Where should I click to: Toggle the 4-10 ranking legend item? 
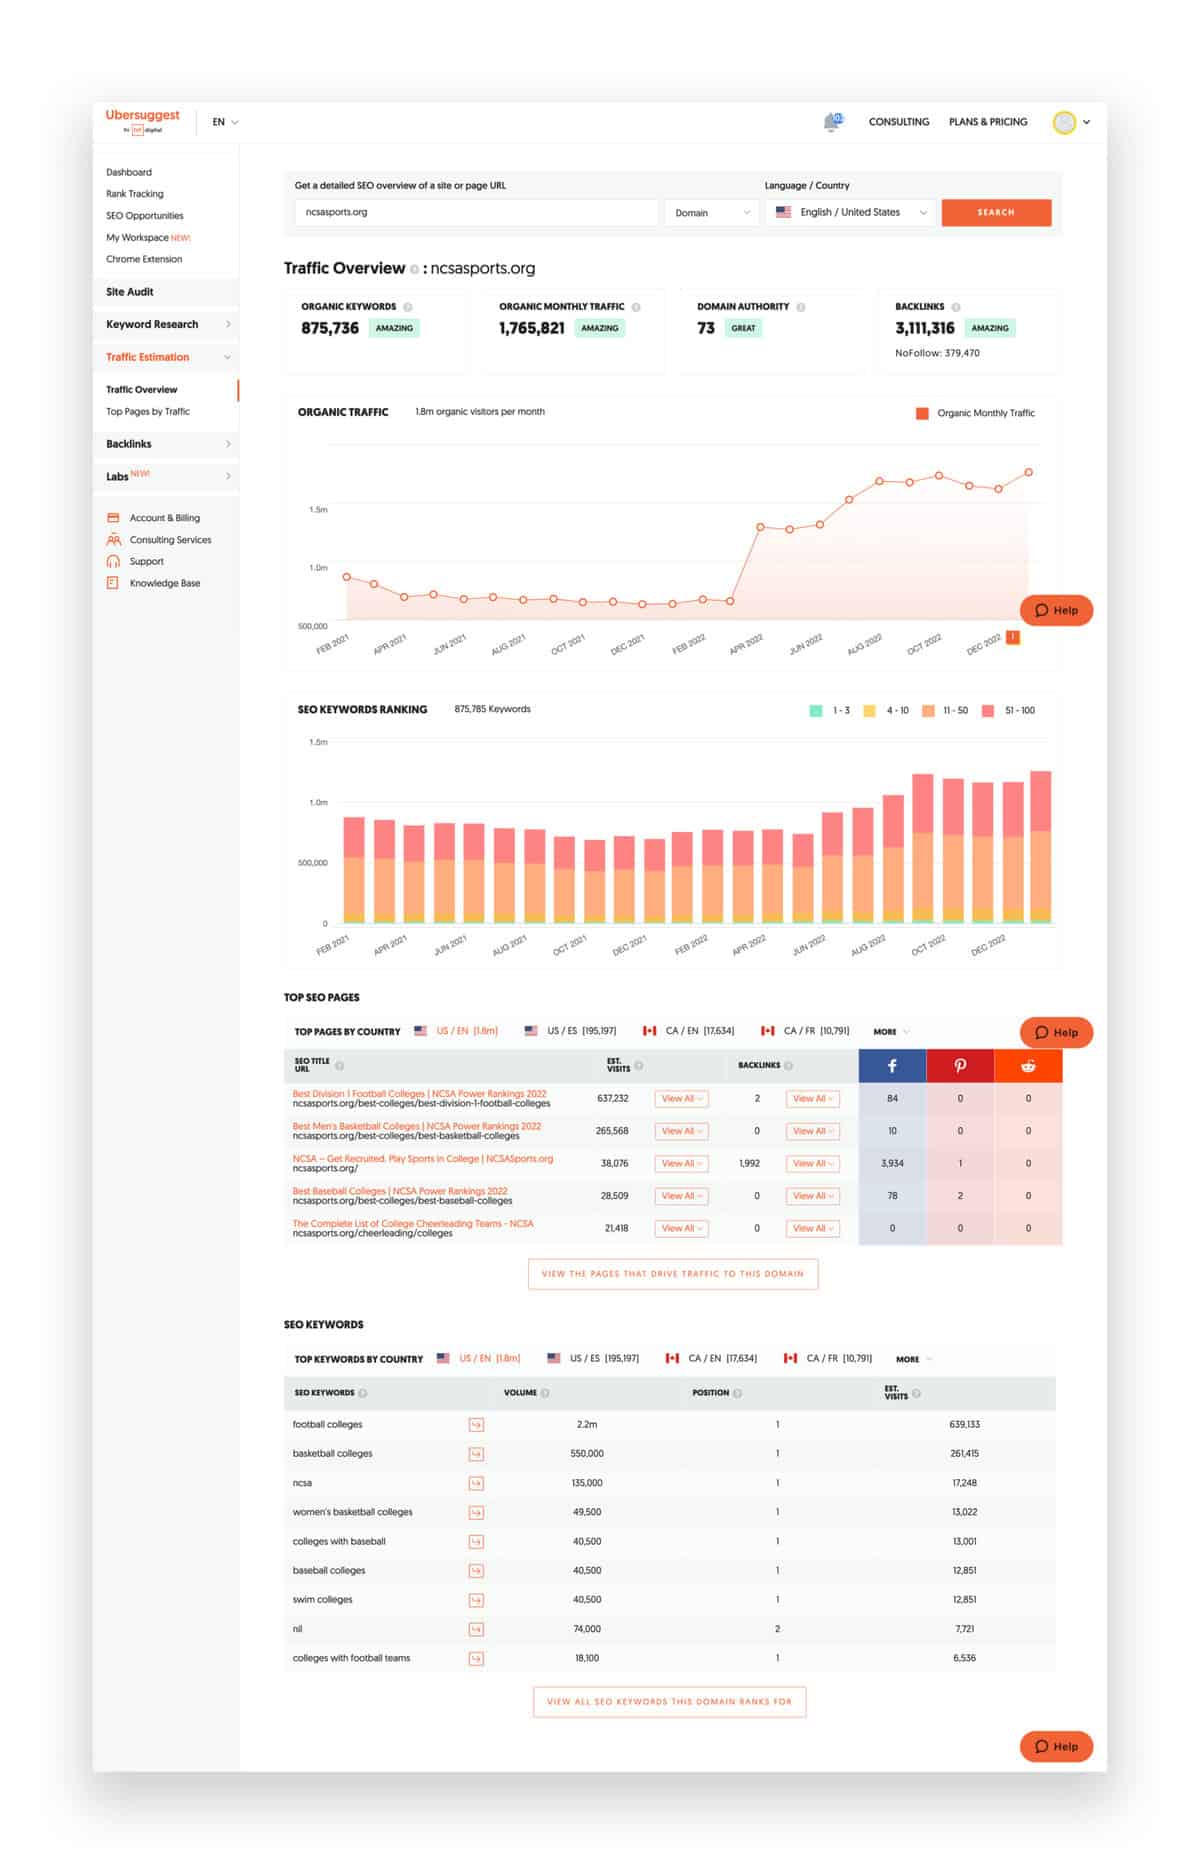click(x=886, y=711)
